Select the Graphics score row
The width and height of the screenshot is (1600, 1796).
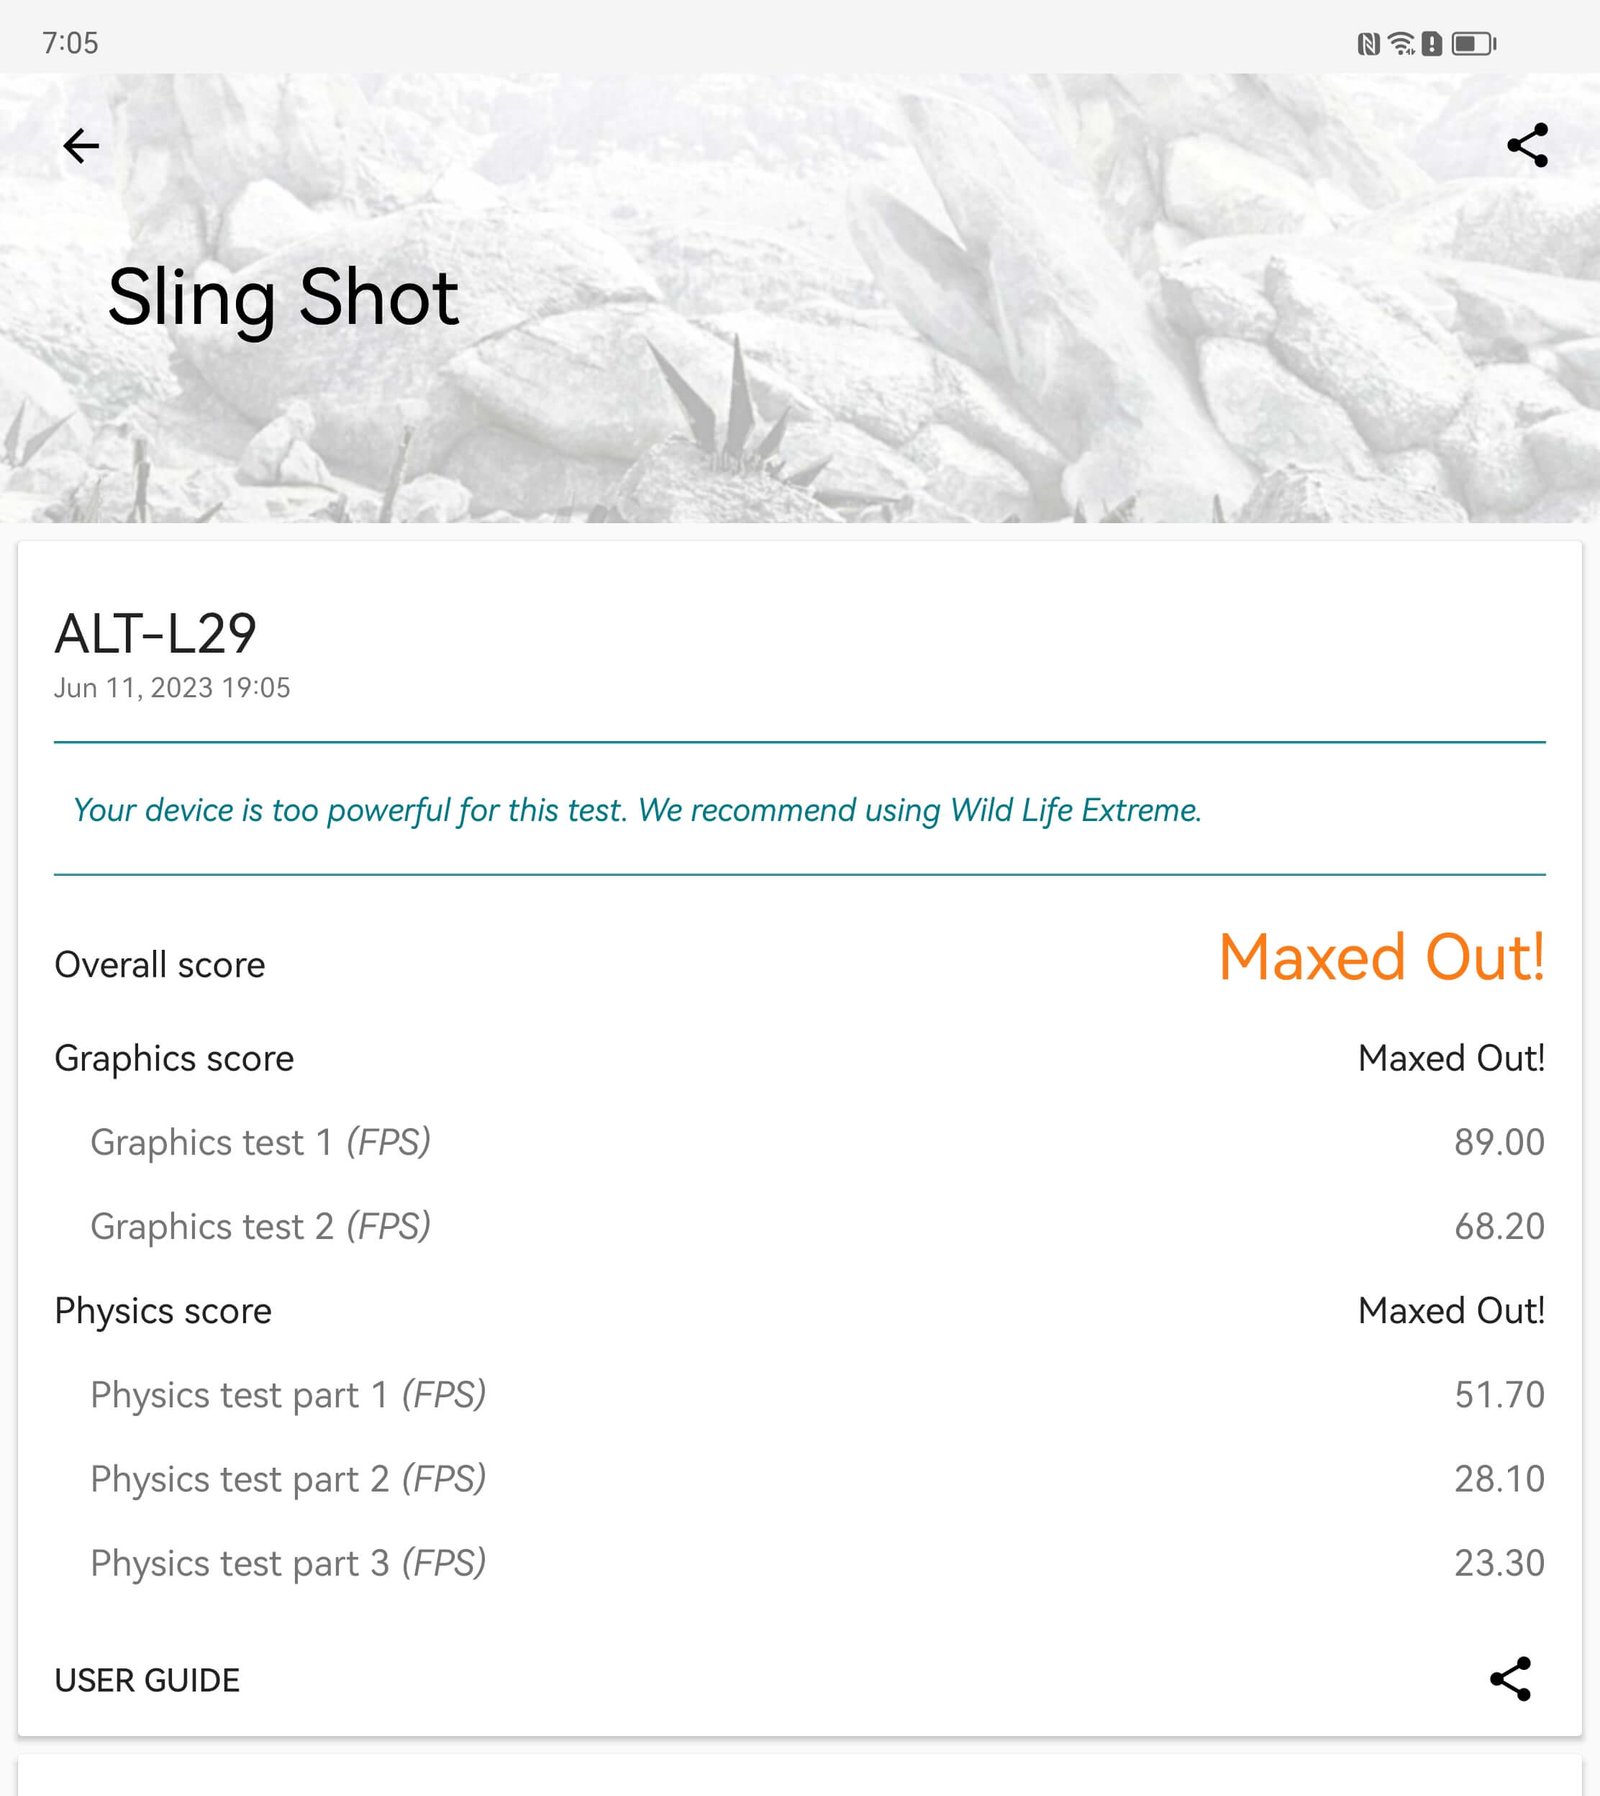click(x=800, y=1058)
